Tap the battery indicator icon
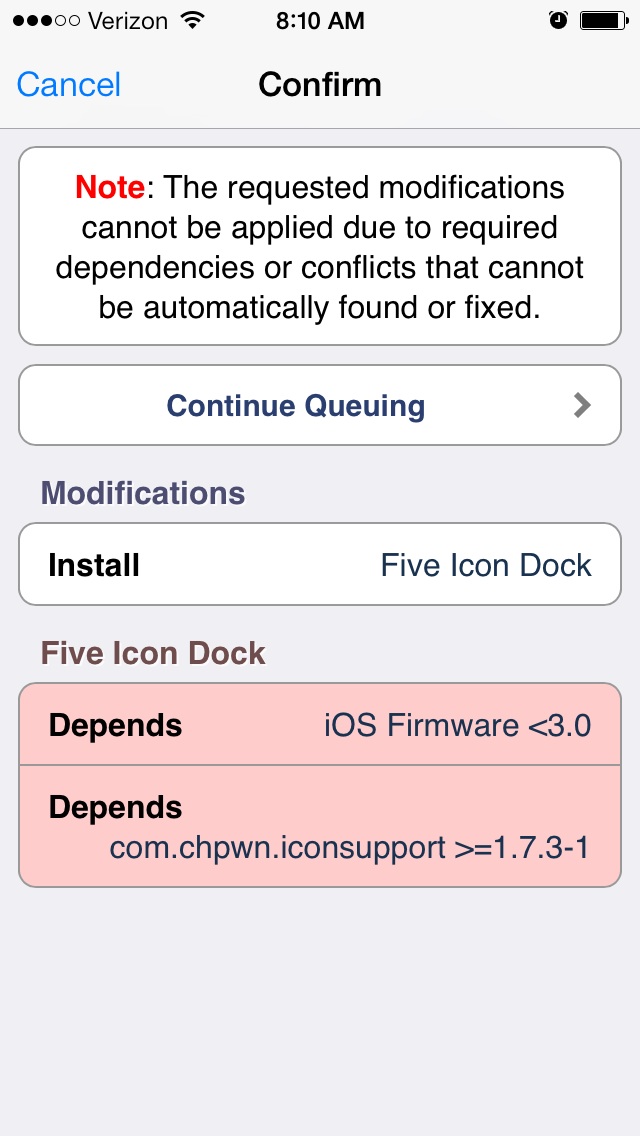Screen dimensions: 640x1136 pos(604,21)
